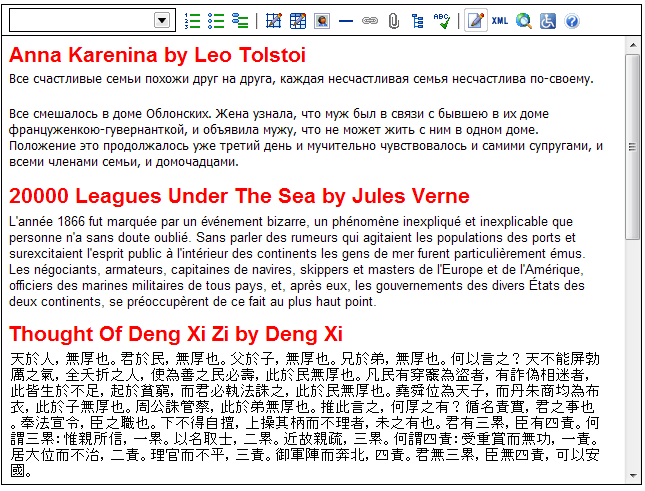Click the line starting 'Все счастливые семьи'

point(301,79)
